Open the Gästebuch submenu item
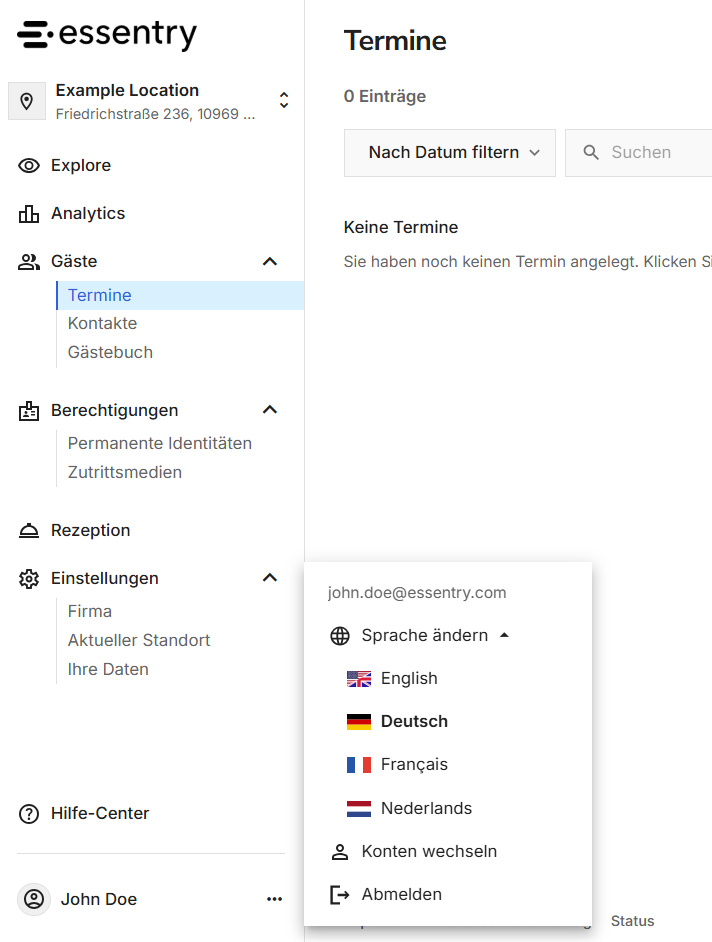 click(111, 352)
